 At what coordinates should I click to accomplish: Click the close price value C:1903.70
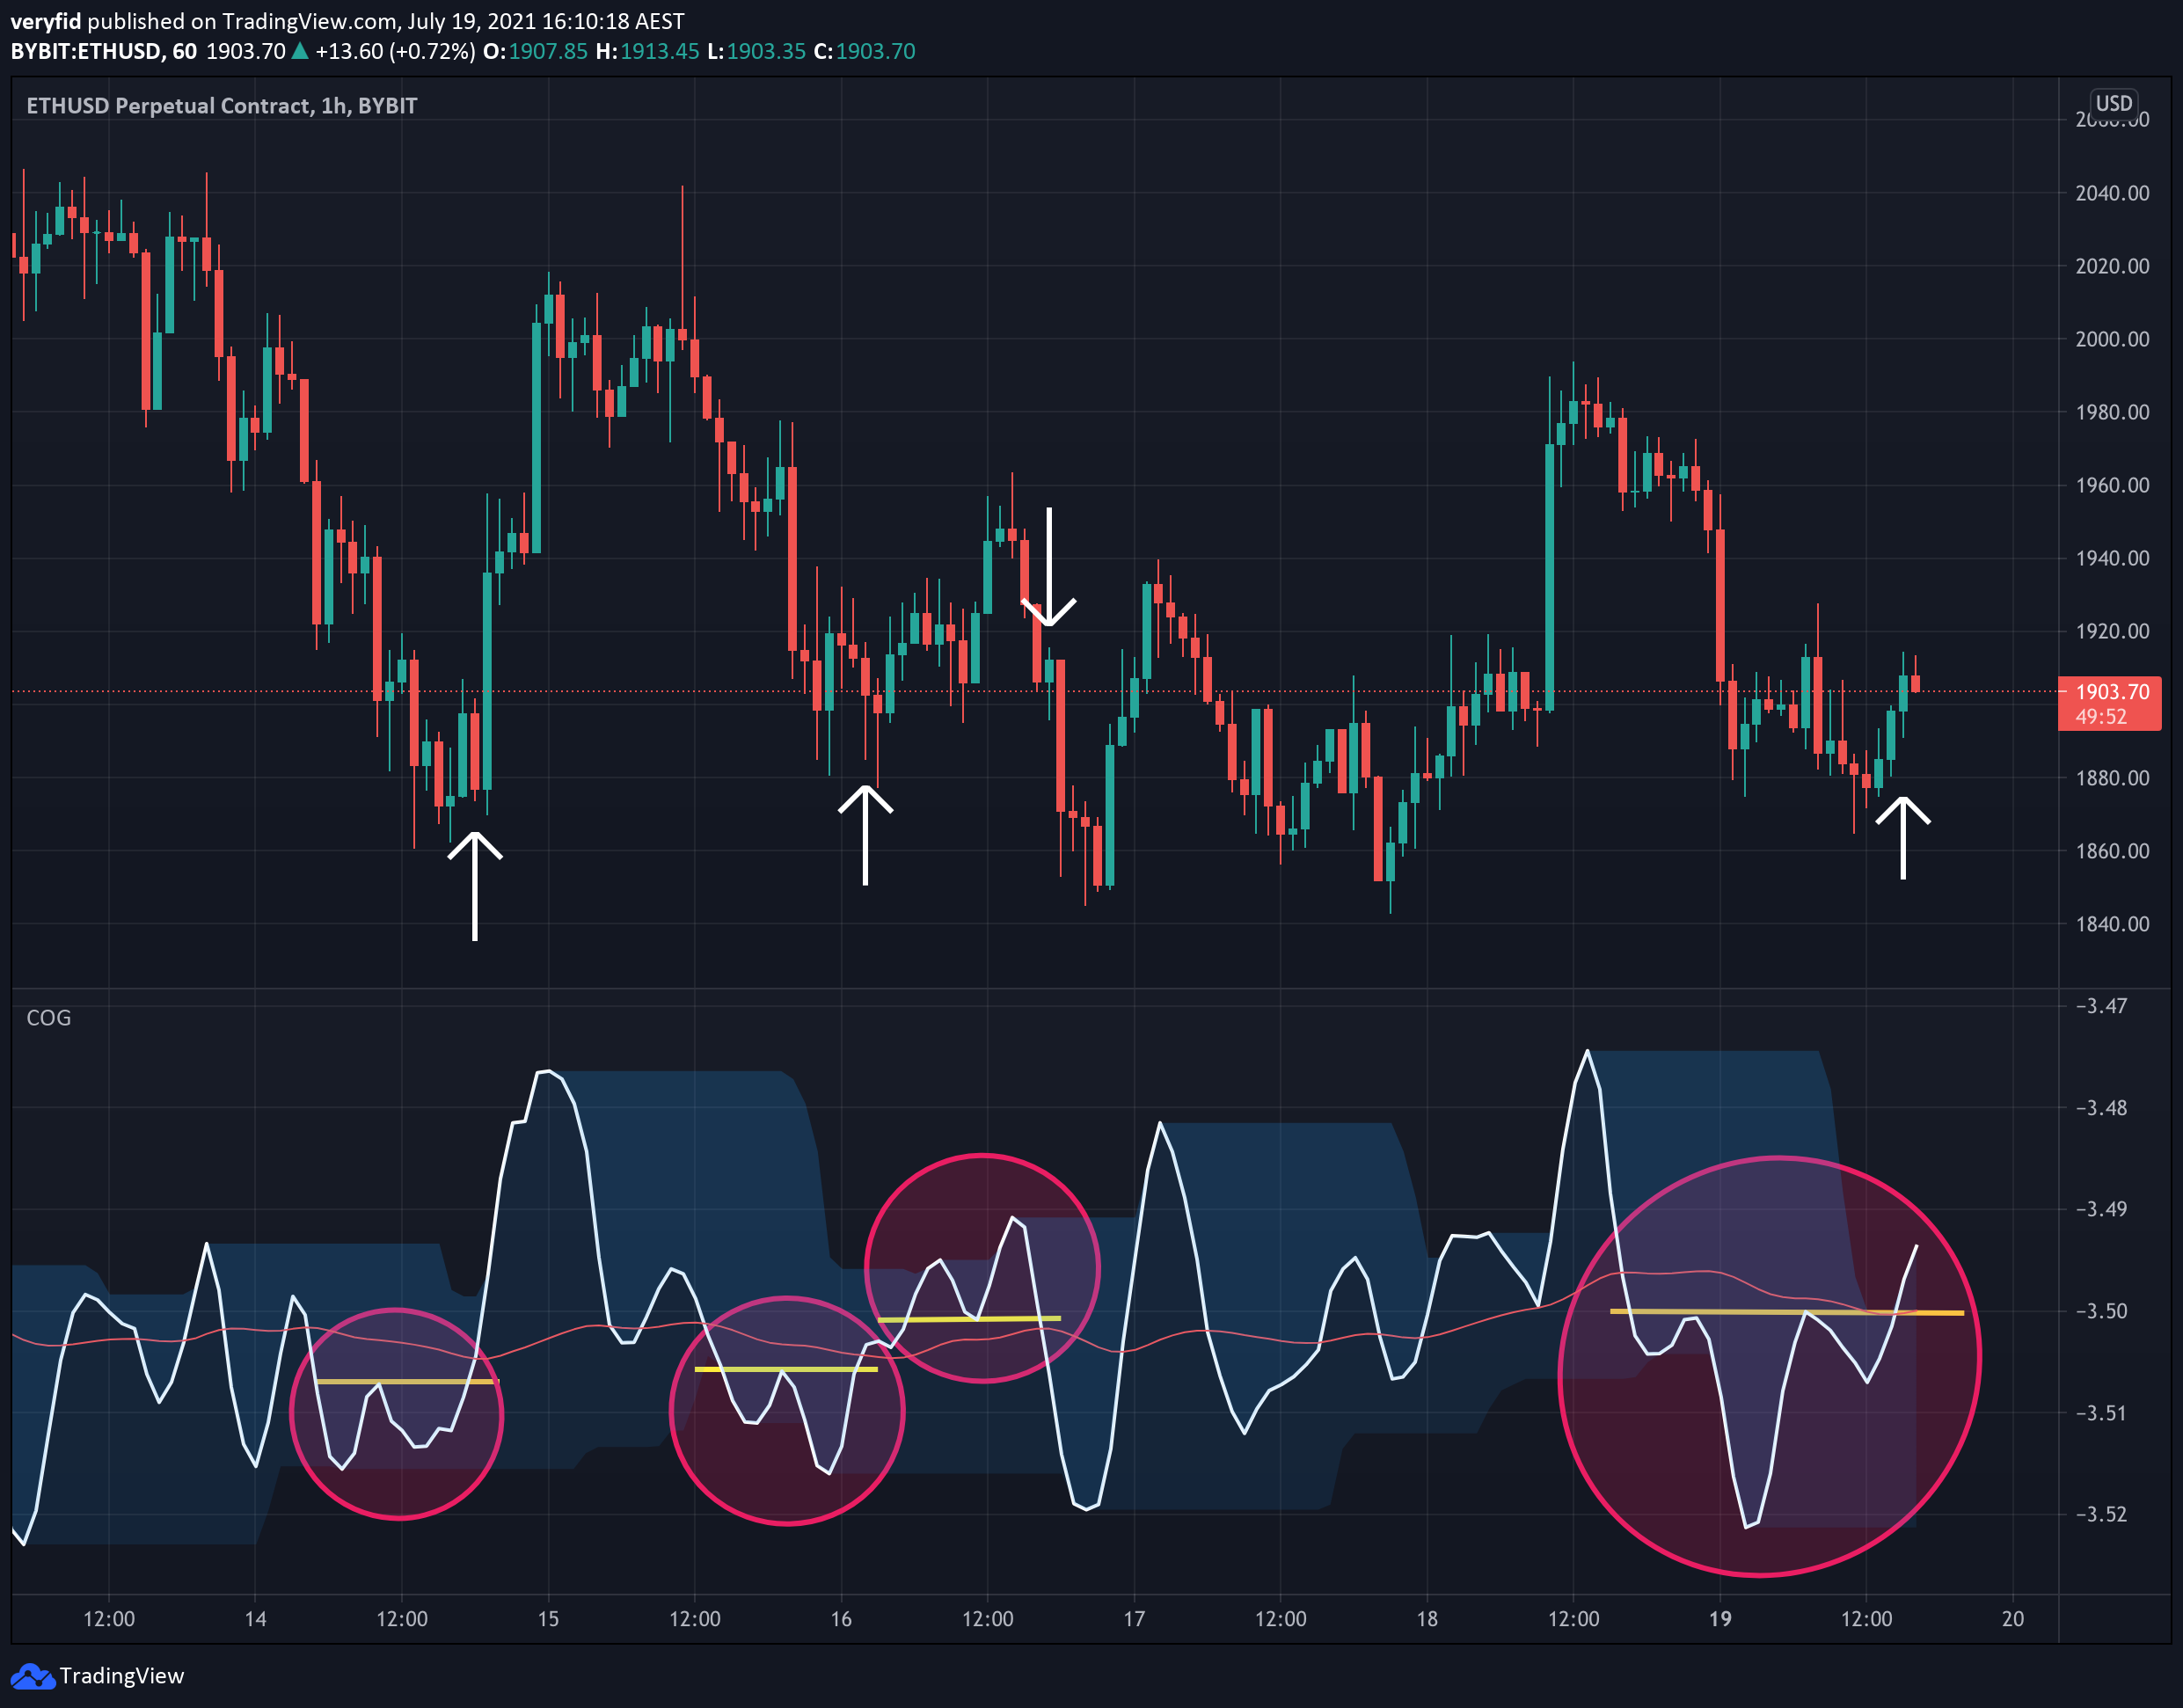click(864, 51)
